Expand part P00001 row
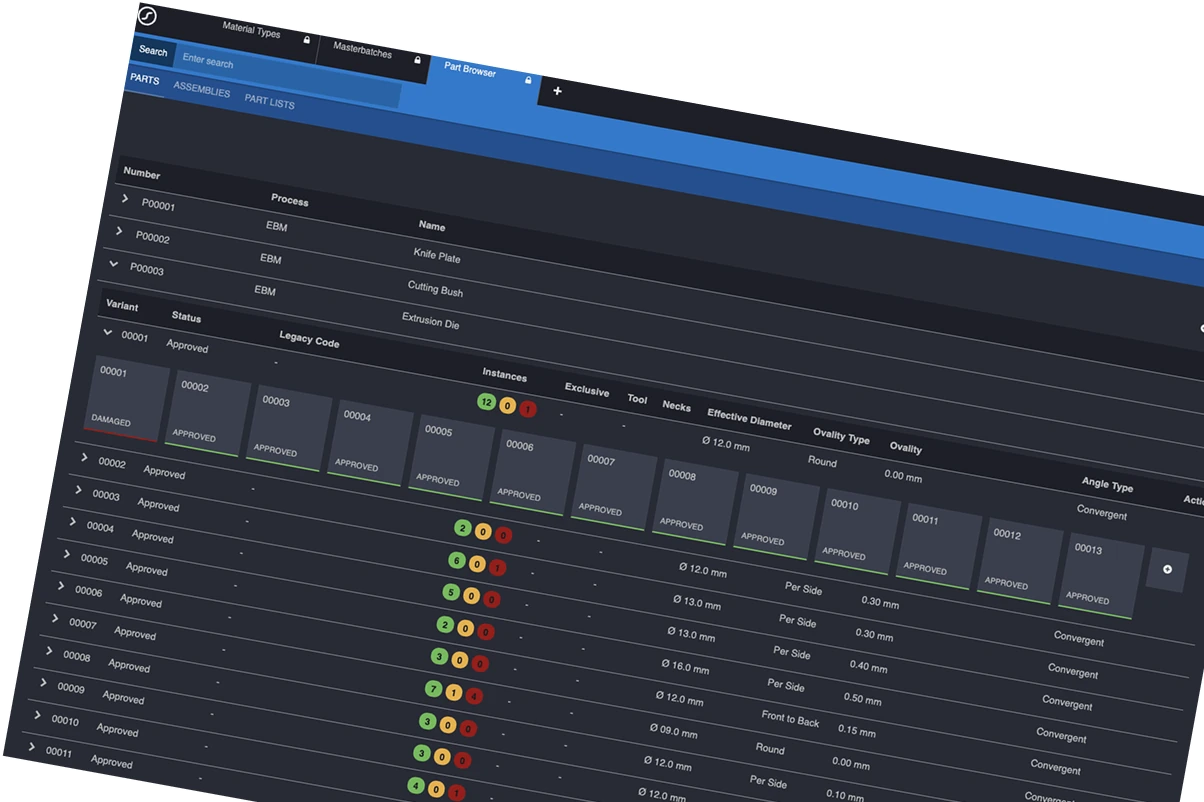The height and width of the screenshot is (802, 1204). click(x=125, y=199)
